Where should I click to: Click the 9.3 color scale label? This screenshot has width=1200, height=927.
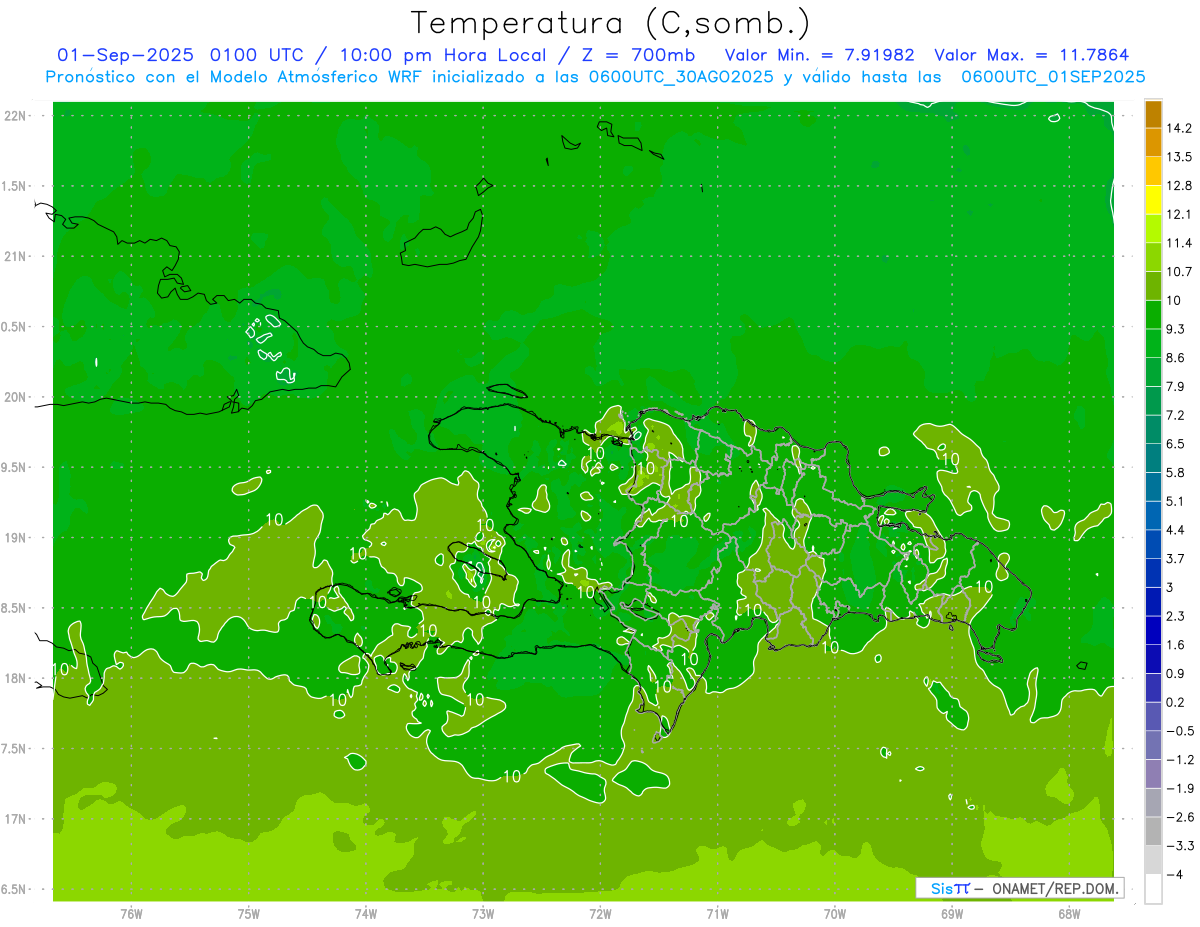pos(1176,329)
